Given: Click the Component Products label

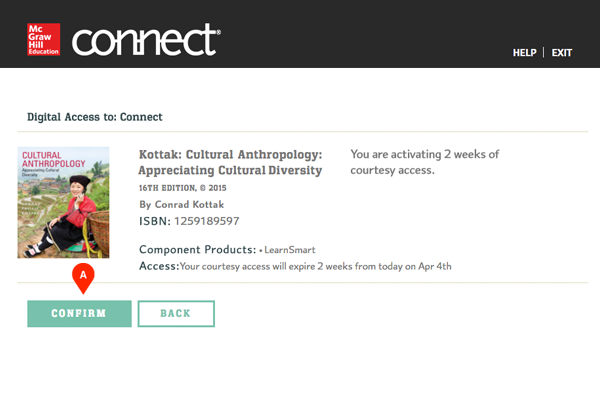Looking at the screenshot, I should point(197,249).
